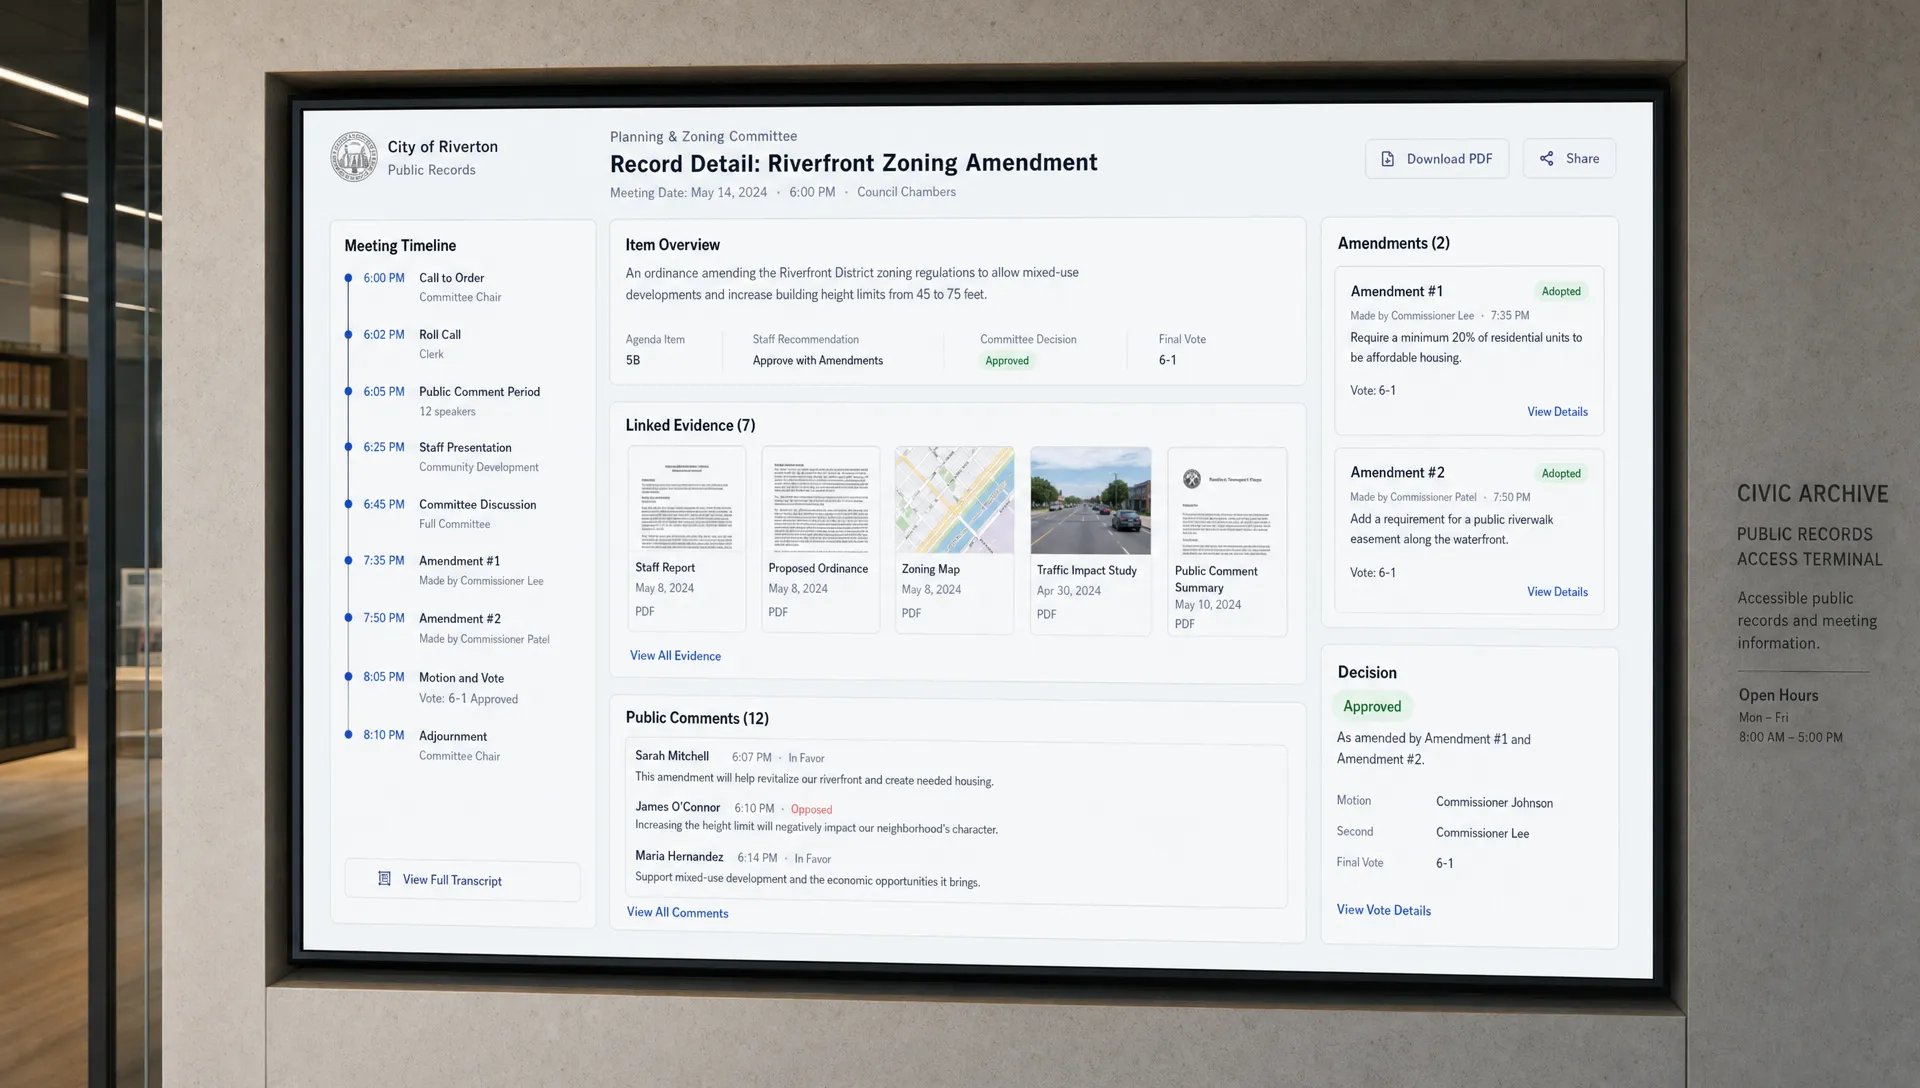1920x1088 pixels.
Task: Click the Council Chambers location text
Action: click(906, 192)
